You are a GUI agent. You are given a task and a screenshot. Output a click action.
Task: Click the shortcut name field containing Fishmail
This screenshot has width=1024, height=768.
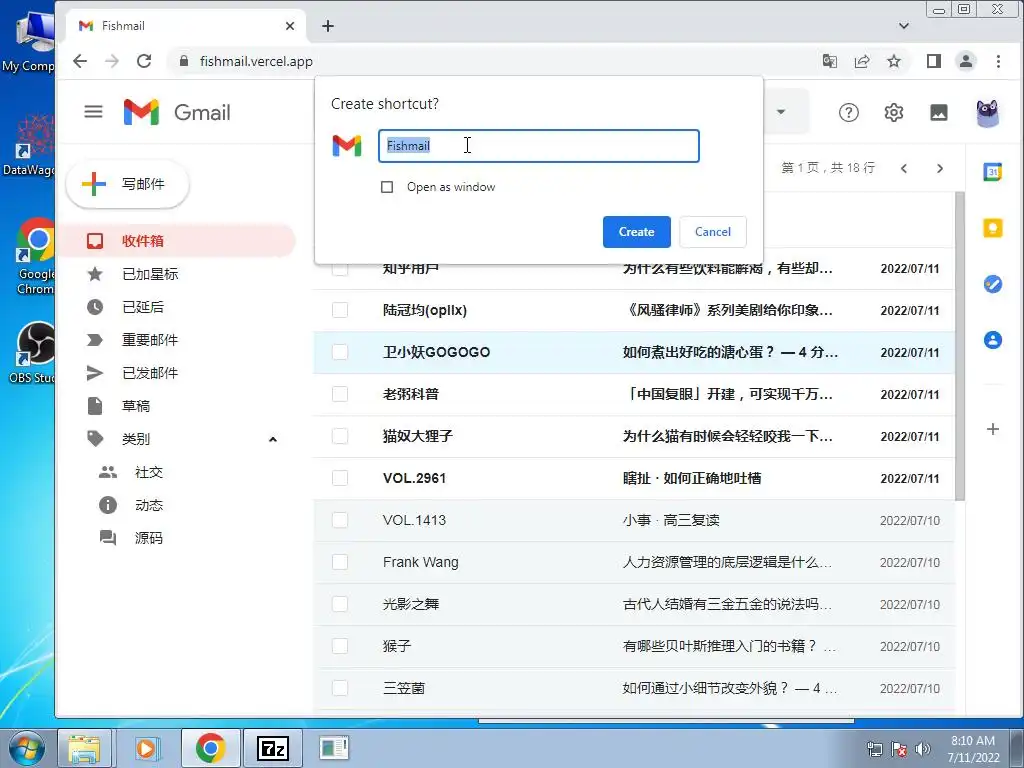click(x=539, y=146)
